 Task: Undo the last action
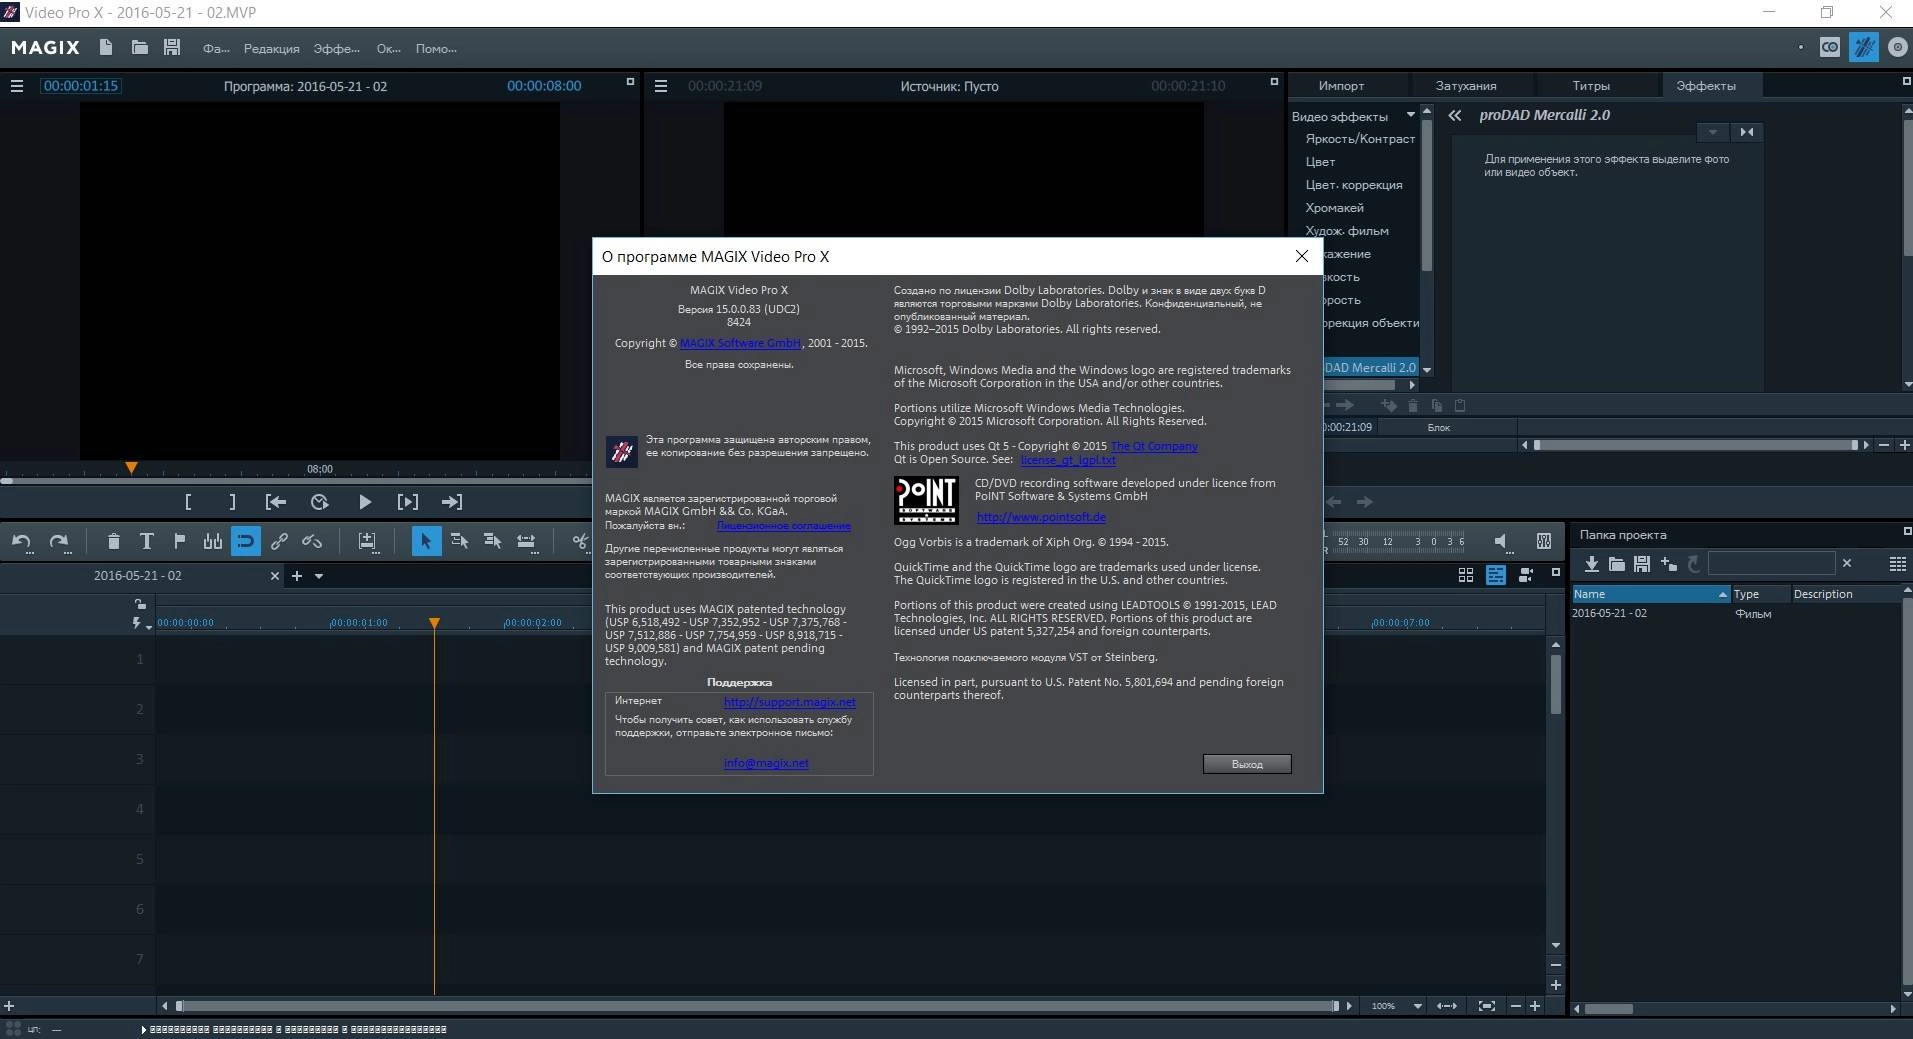click(21, 541)
